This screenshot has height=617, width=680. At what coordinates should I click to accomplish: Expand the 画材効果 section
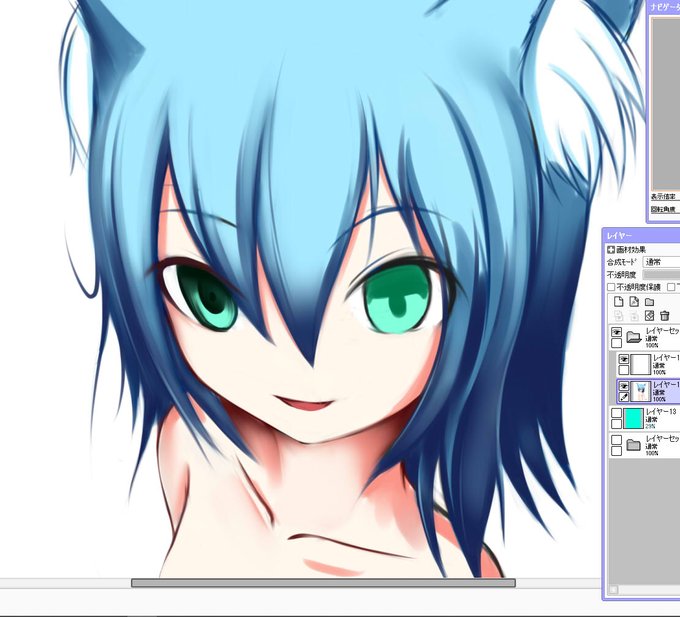pos(611,249)
